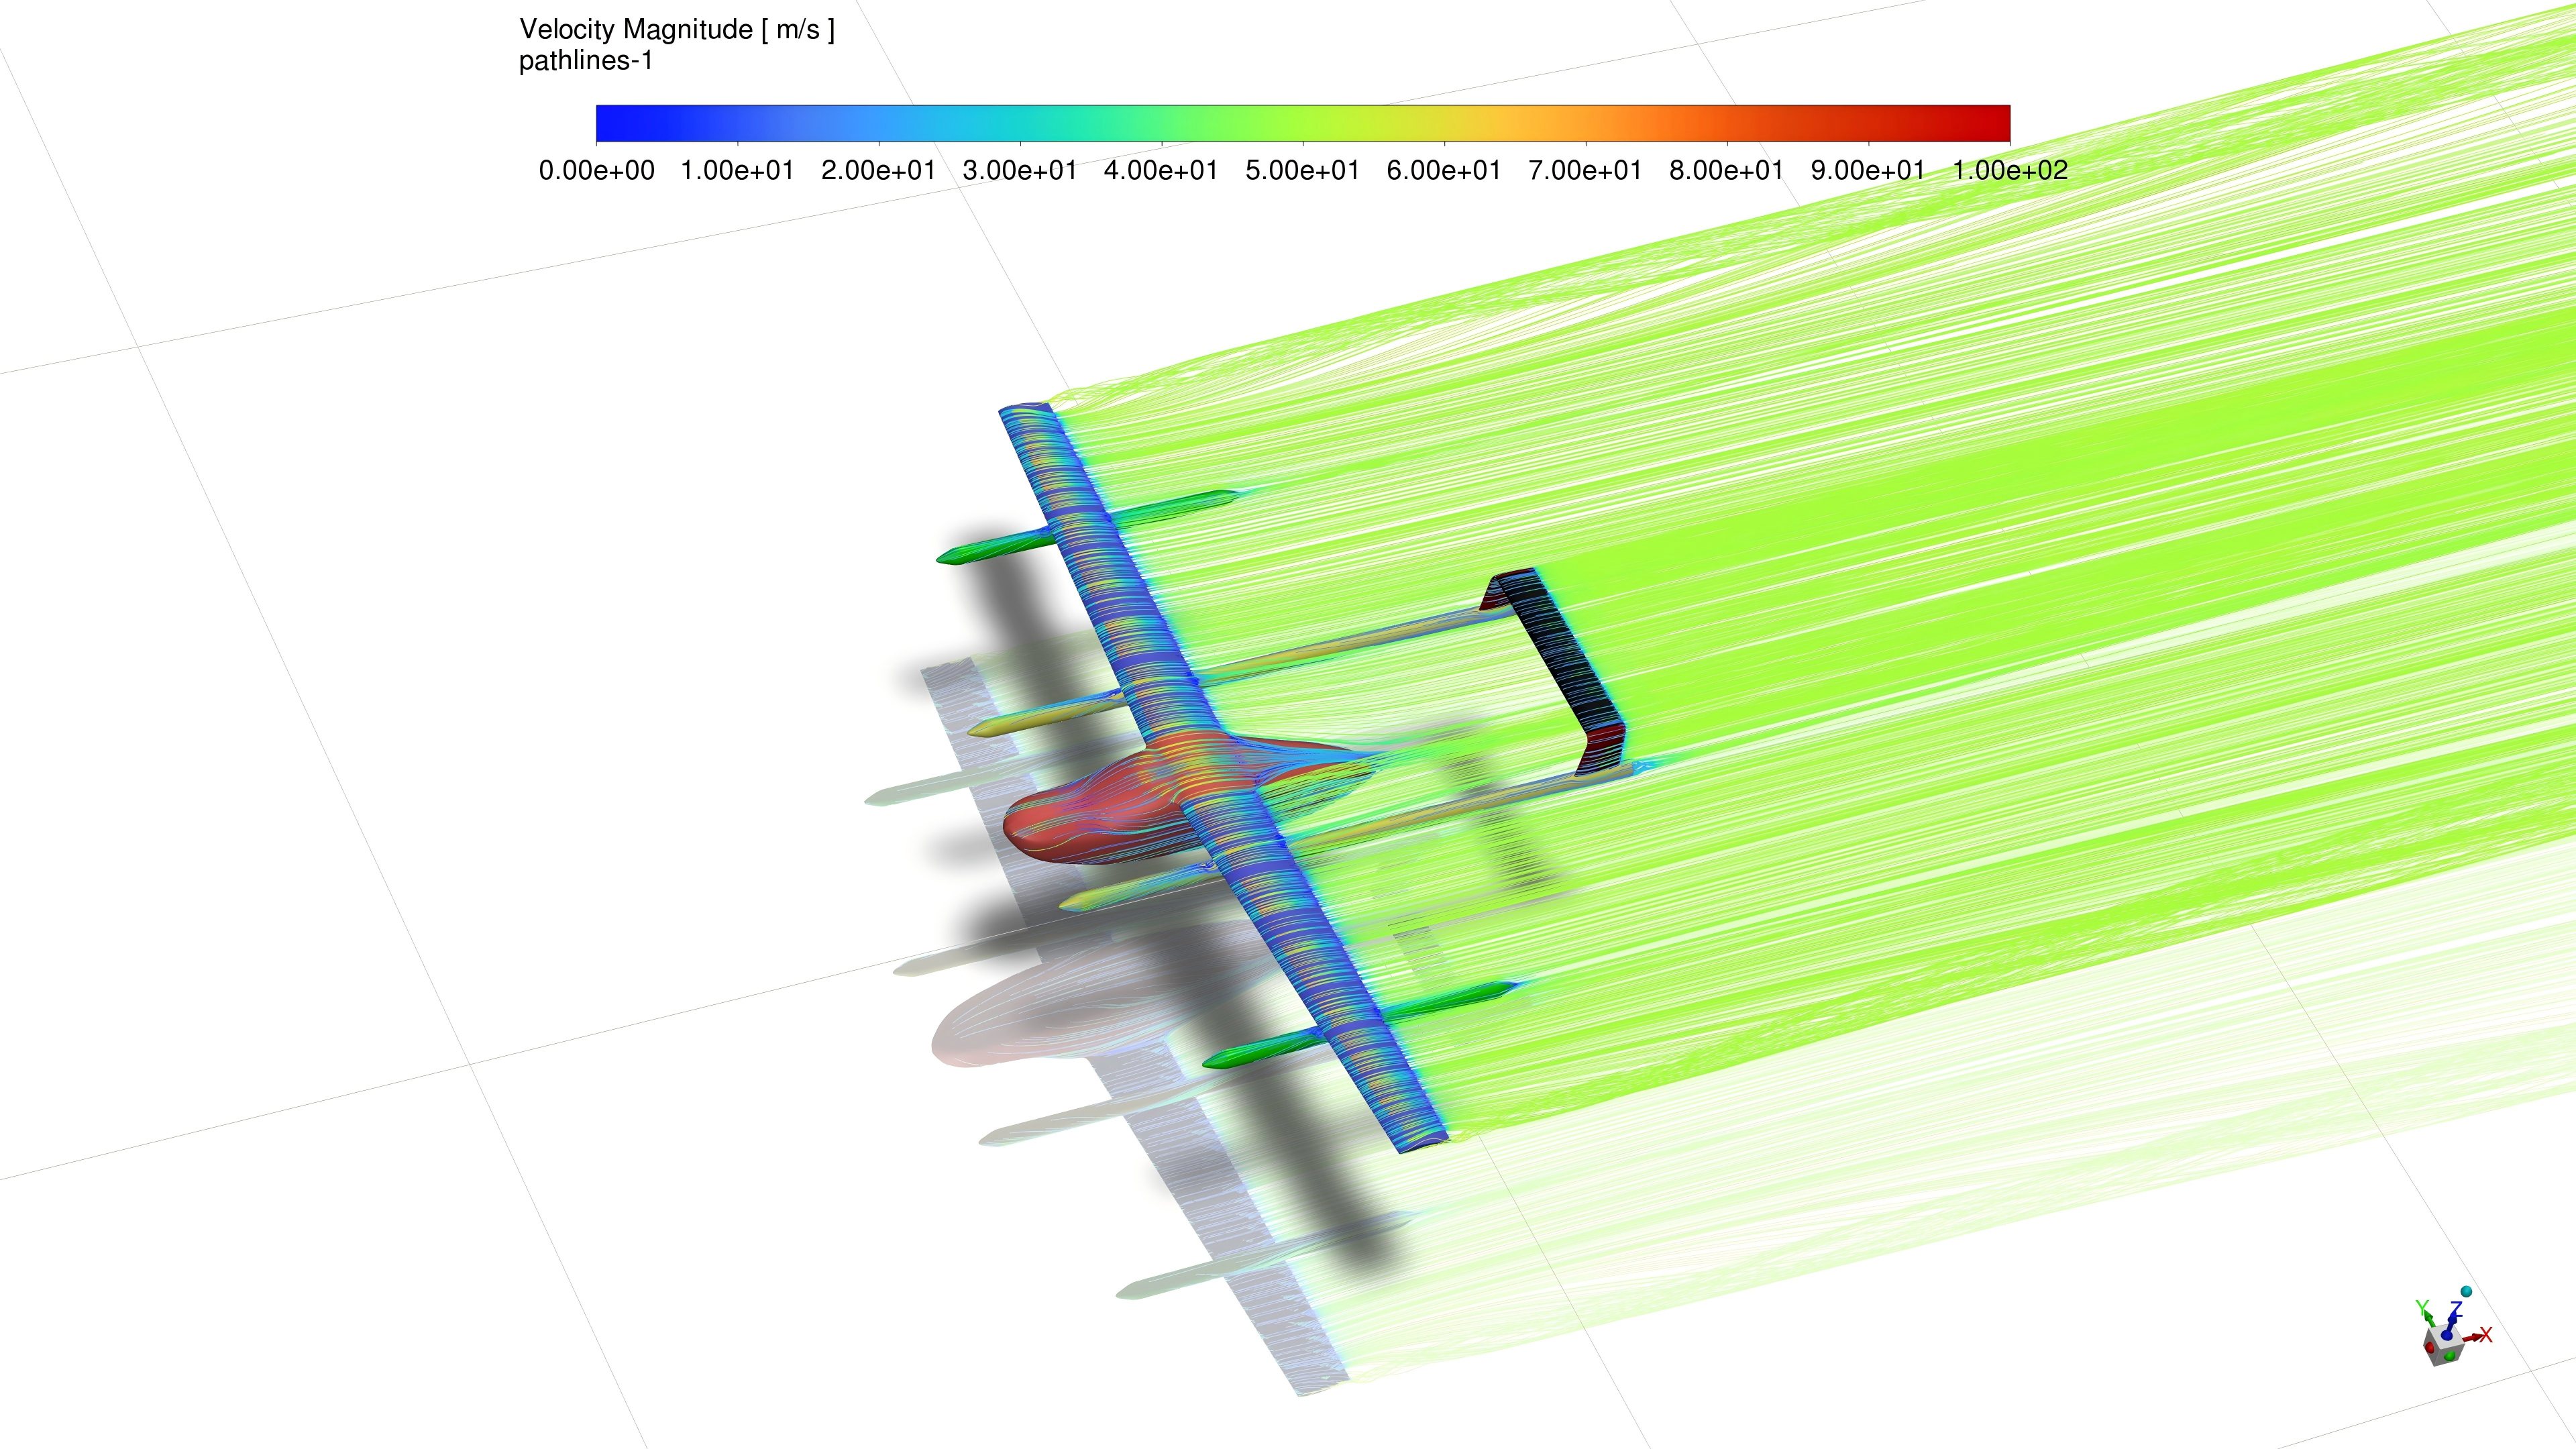Click the 4.00e+01 colorbar value
Image resolution: width=2576 pixels, height=1449 pixels.
(1161, 170)
